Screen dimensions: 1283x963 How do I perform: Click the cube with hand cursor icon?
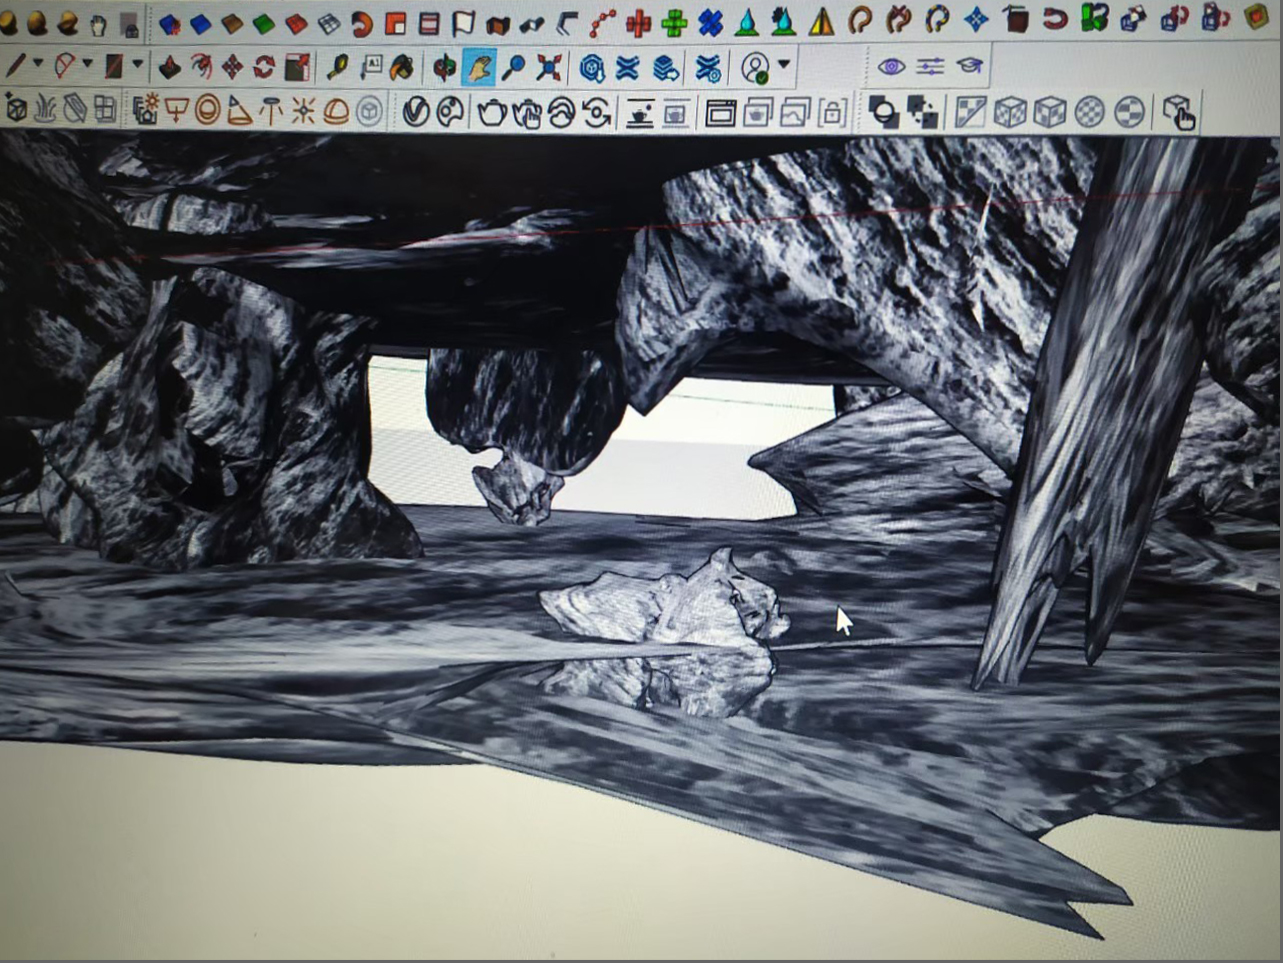(x=1179, y=112)
